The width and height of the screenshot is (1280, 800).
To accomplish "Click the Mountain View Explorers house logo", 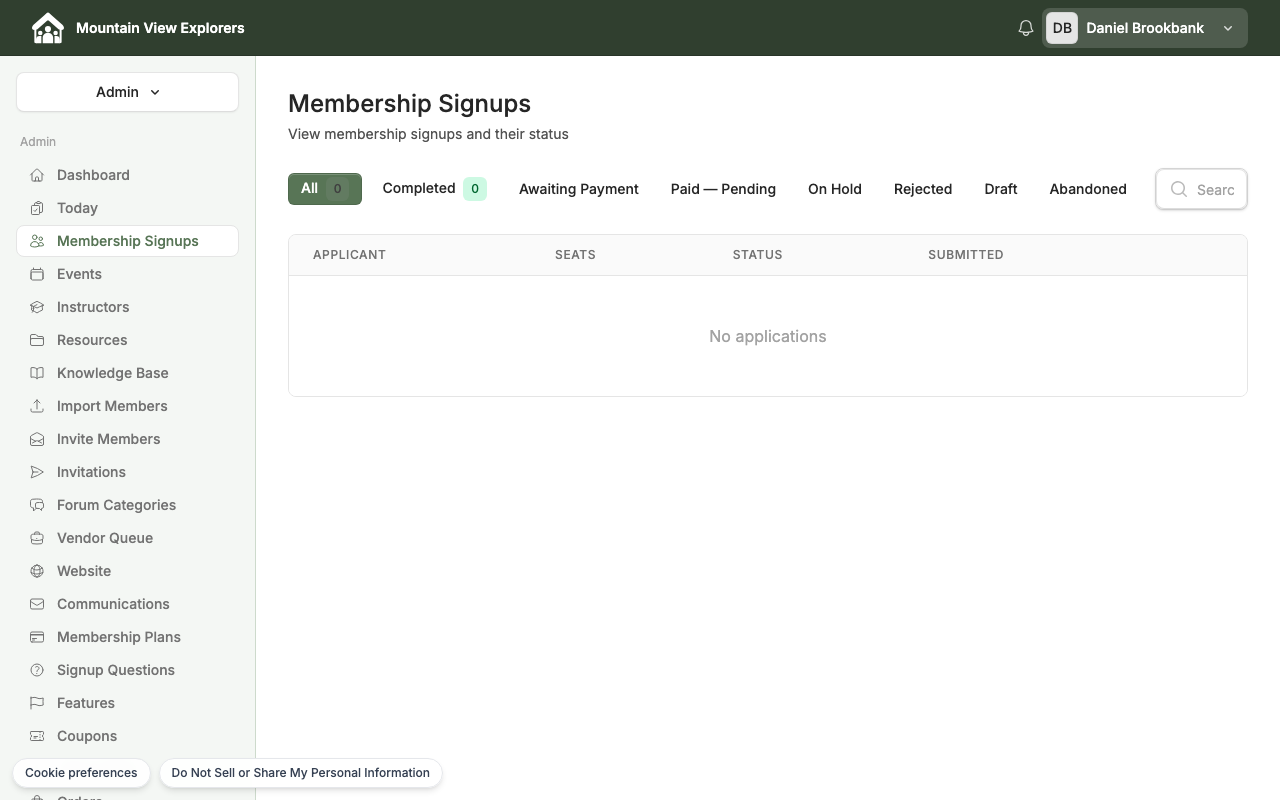I will [x=47, y=28].
